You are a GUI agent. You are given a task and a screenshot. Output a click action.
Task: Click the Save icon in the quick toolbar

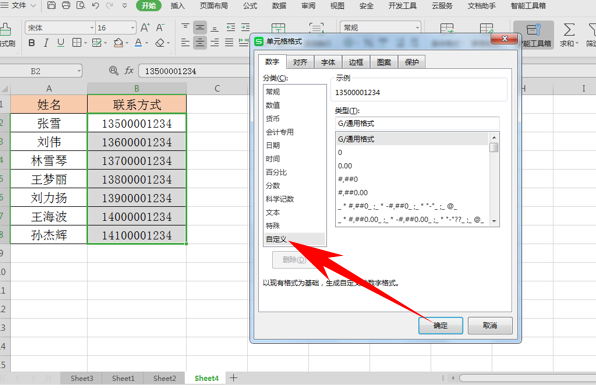51,5
